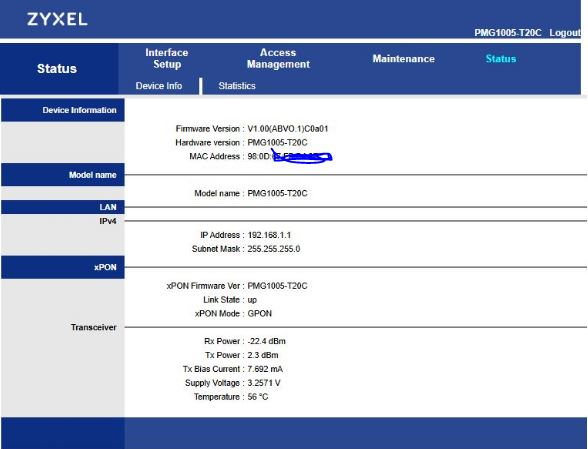The image size is (588, 449).
Task: Open the Maintenance menu
Action: coord(404,59)
